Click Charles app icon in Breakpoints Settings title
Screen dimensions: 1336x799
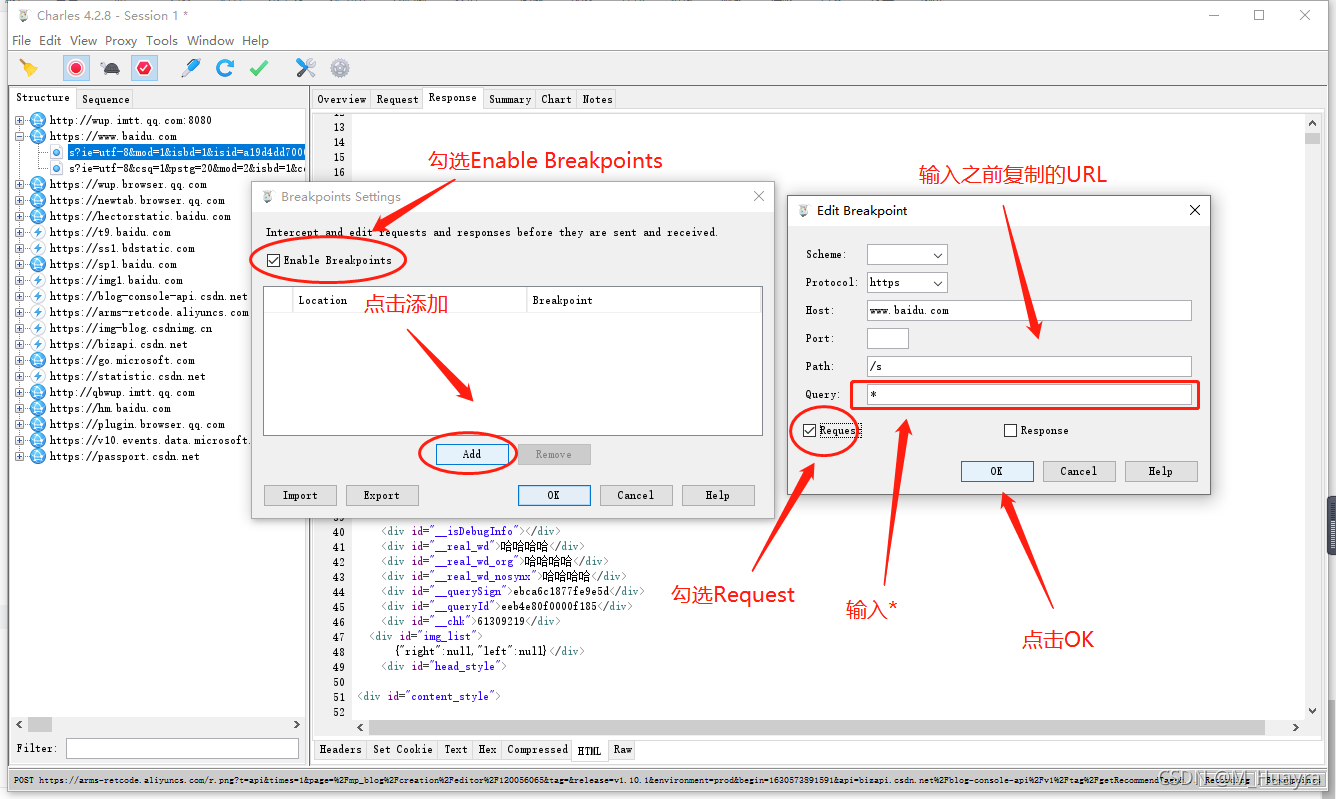[268, 197]
